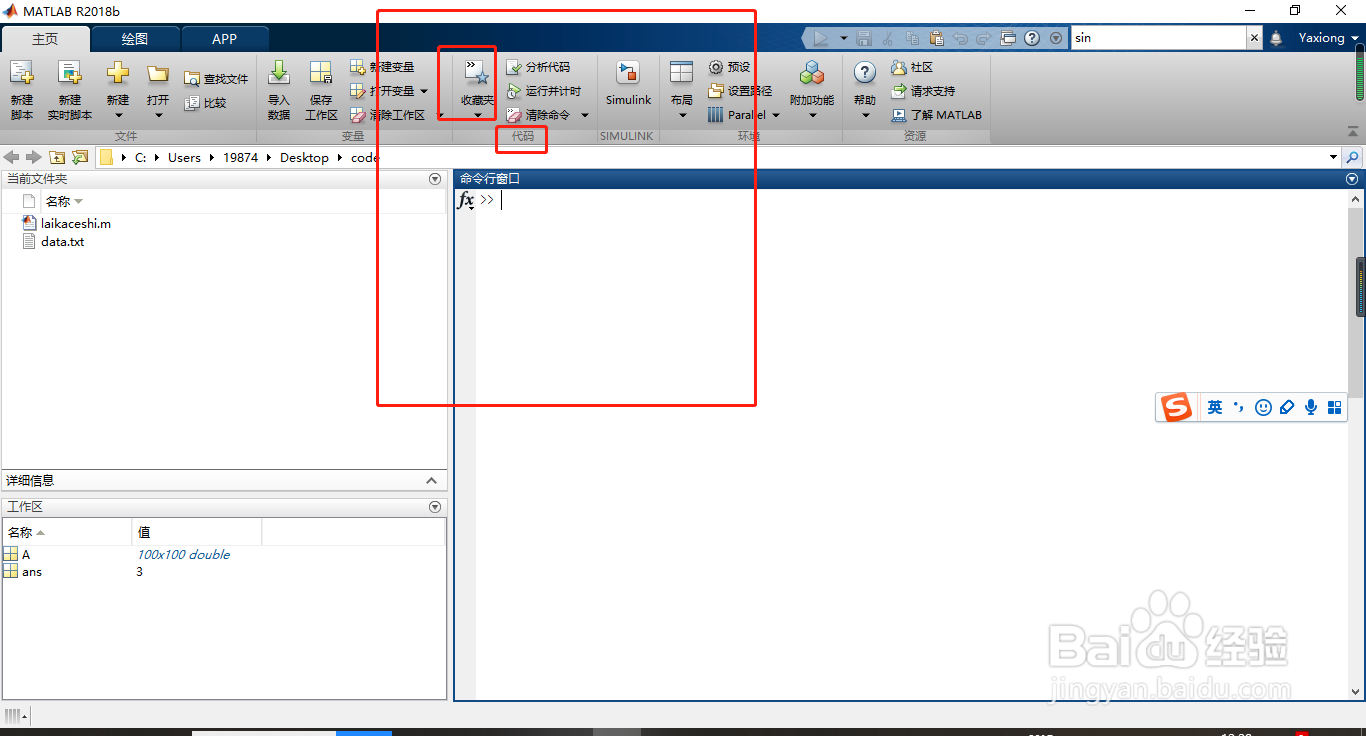Viewport: 1366px width, 736px height.
Task: Click the folder search magnifier icon
Action: point(1353,157)
